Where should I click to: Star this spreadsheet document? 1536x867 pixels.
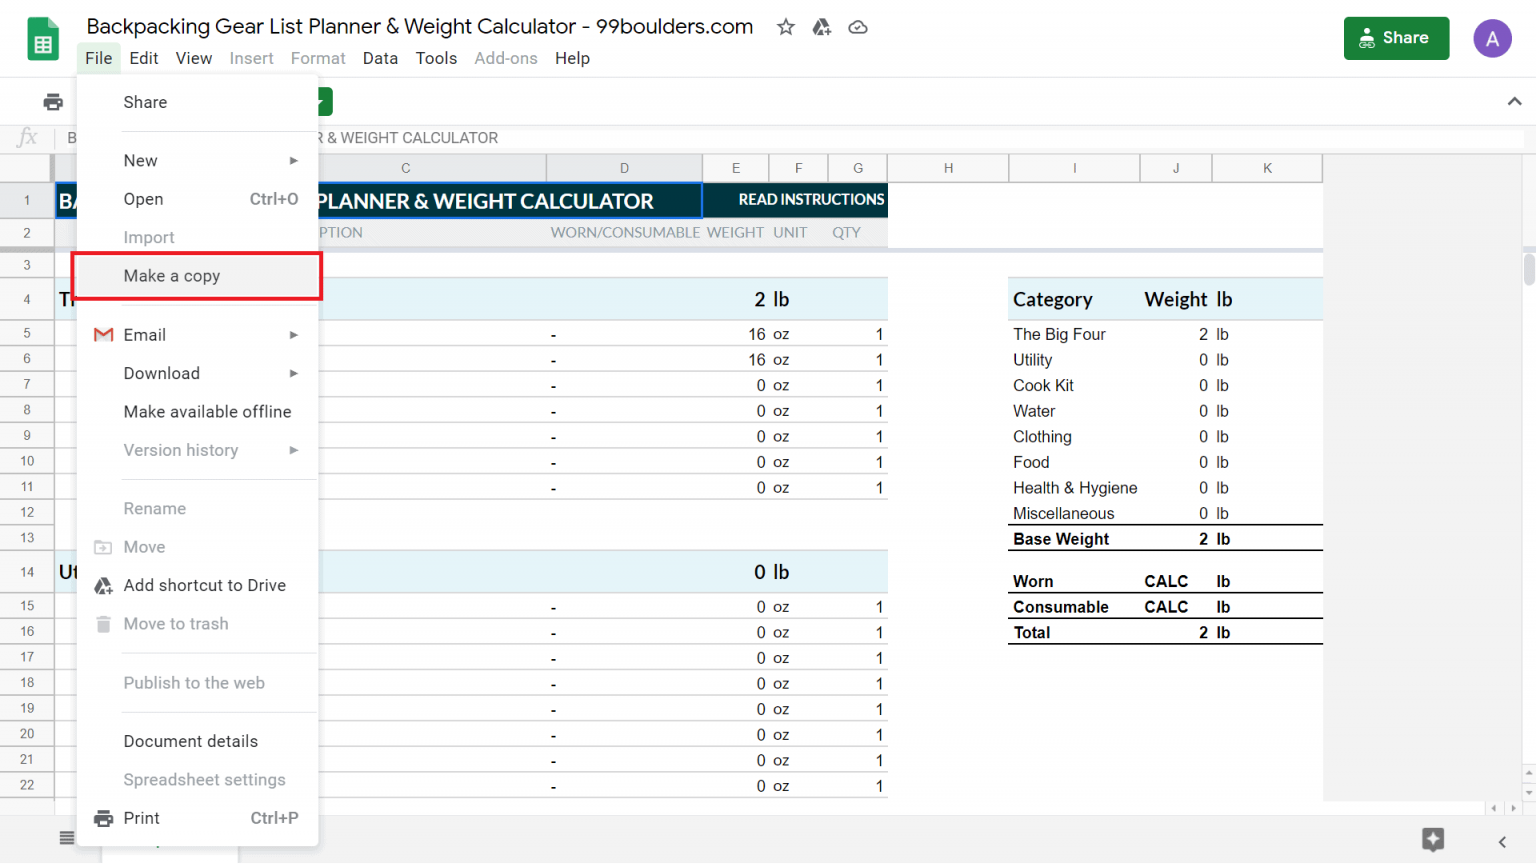(x=786, y=27)
